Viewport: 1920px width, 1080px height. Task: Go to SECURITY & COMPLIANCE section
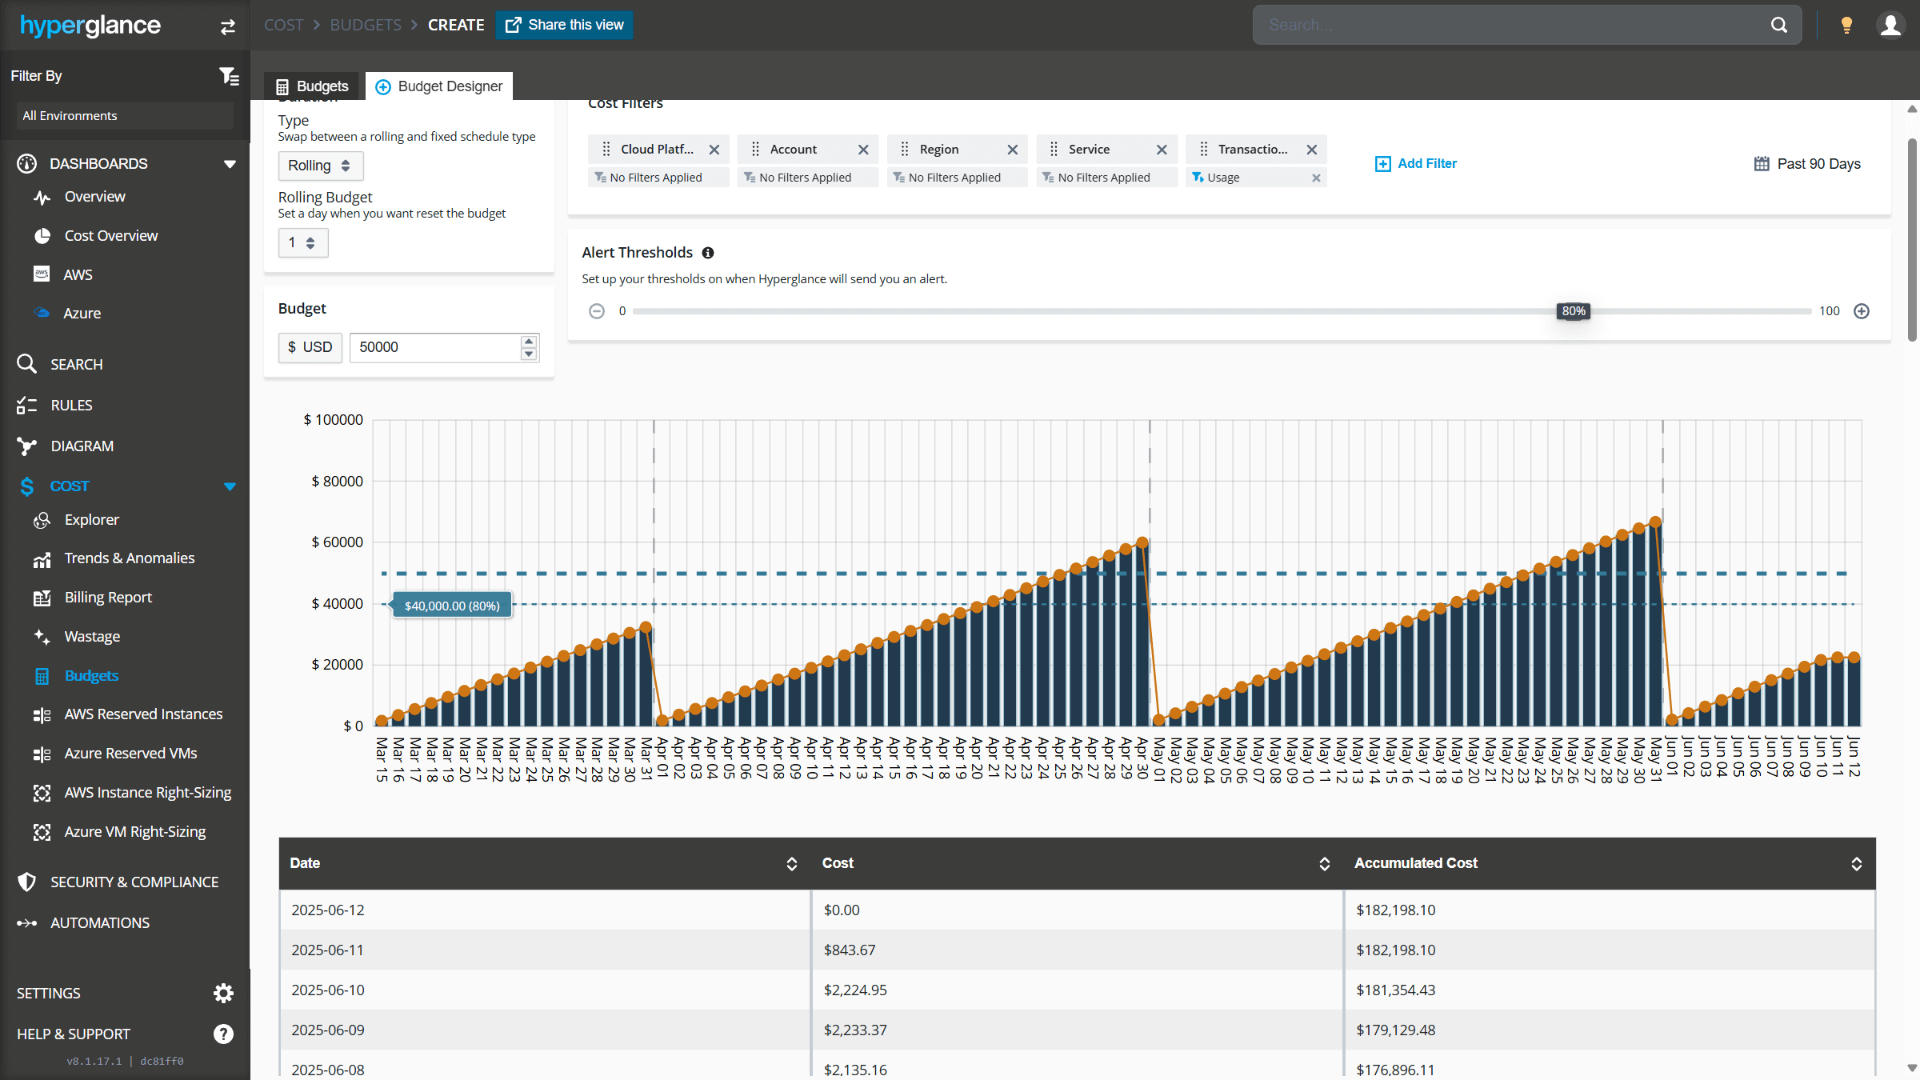tap(134, 882)
